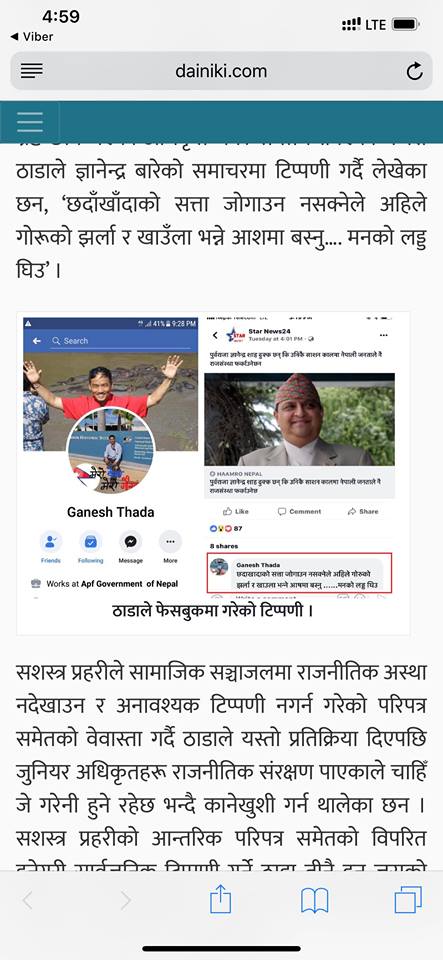This screenshot has width=443, height=960.
Task: Go back with Safari back arrow
Action: [x=28, y=900]
